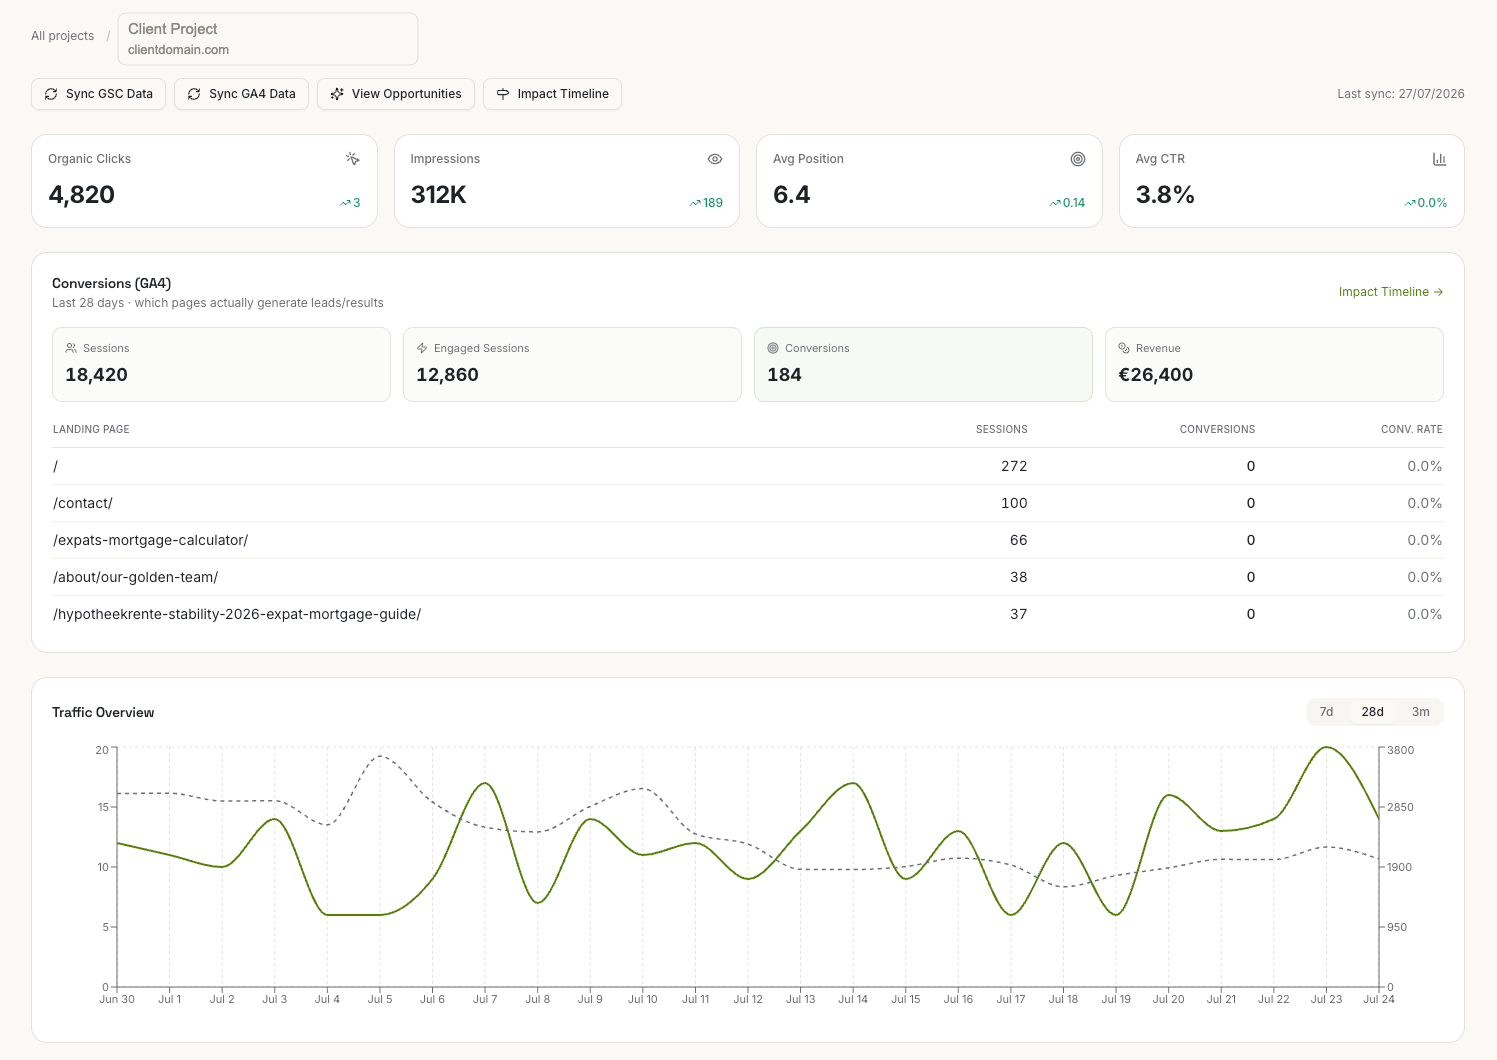1497x1060 pixels.
Task: Select the Conversions metric card
Action: 923,365
